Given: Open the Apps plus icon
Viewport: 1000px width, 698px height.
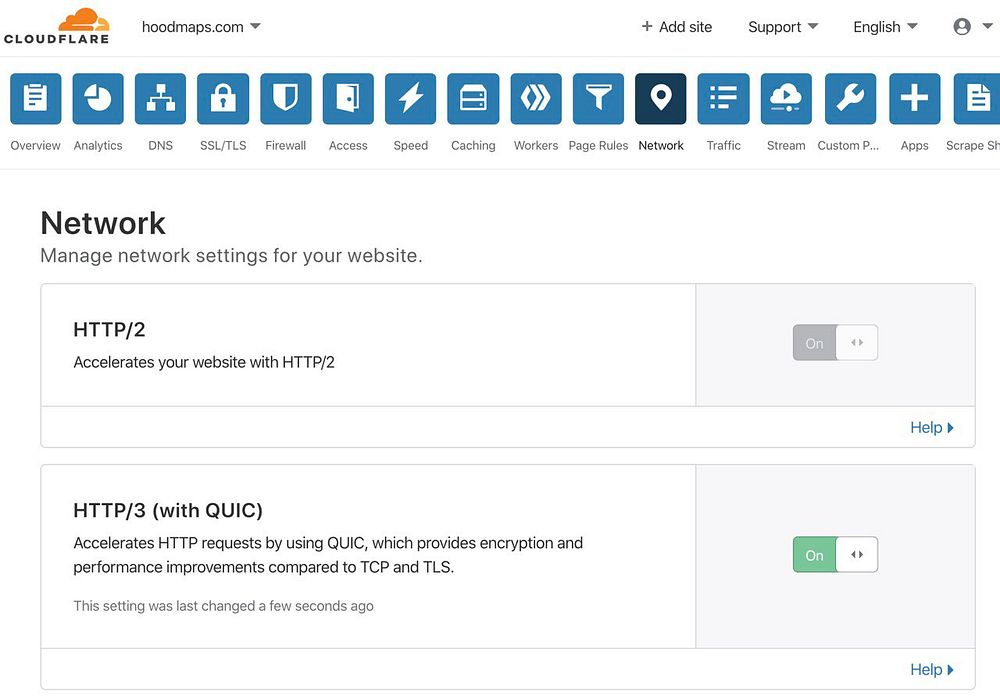Looking at the screenshot, I should [x=915, y=98].
